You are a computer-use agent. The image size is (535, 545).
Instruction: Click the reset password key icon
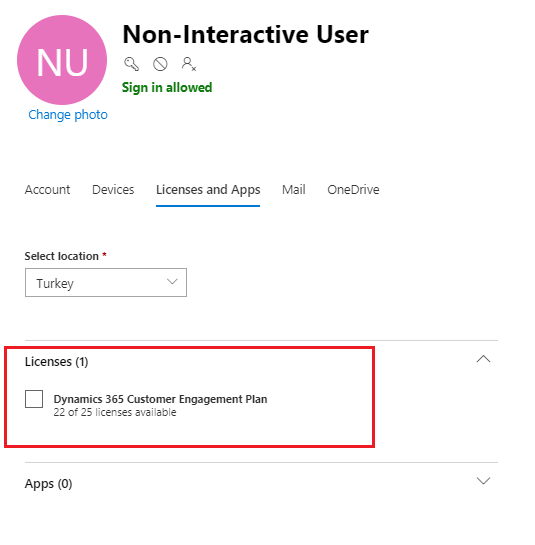tap(131, 64)
